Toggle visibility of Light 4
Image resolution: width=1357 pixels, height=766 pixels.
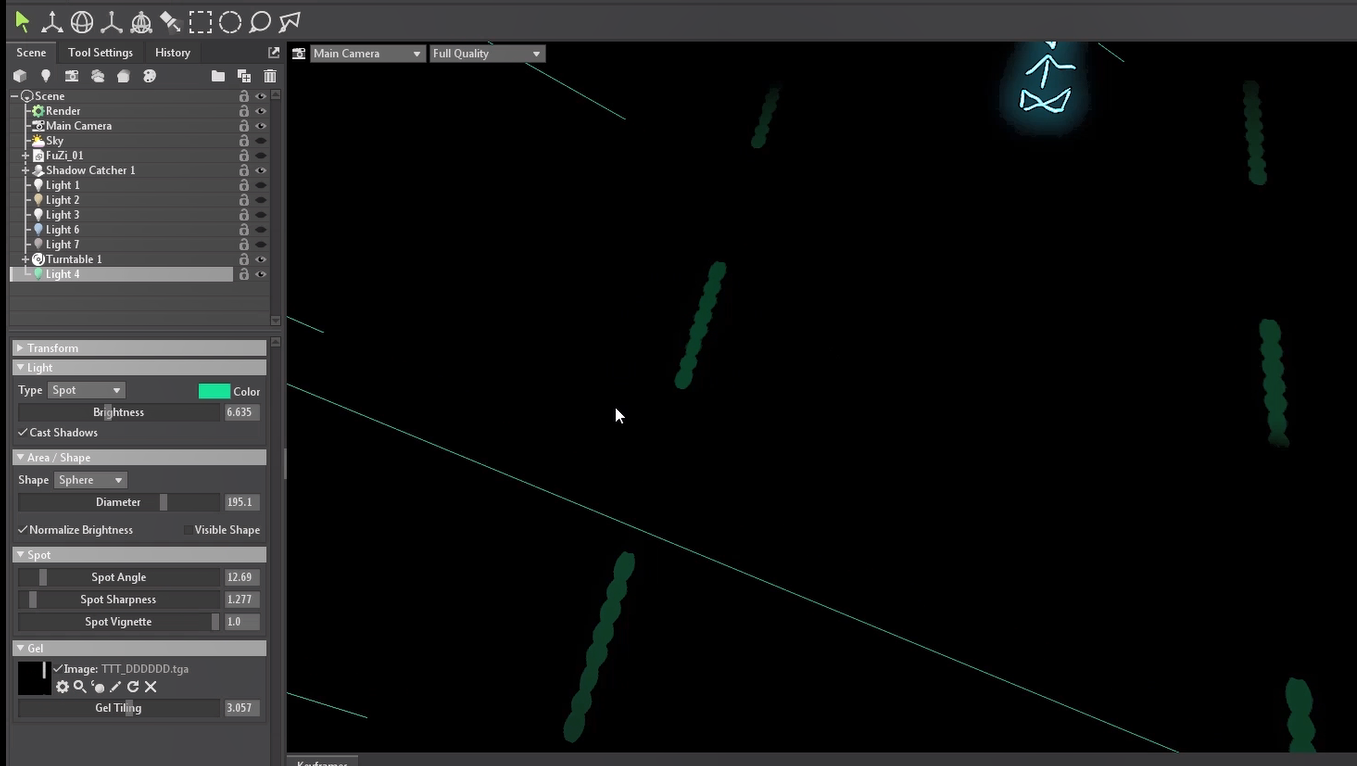tap(261, 274)
